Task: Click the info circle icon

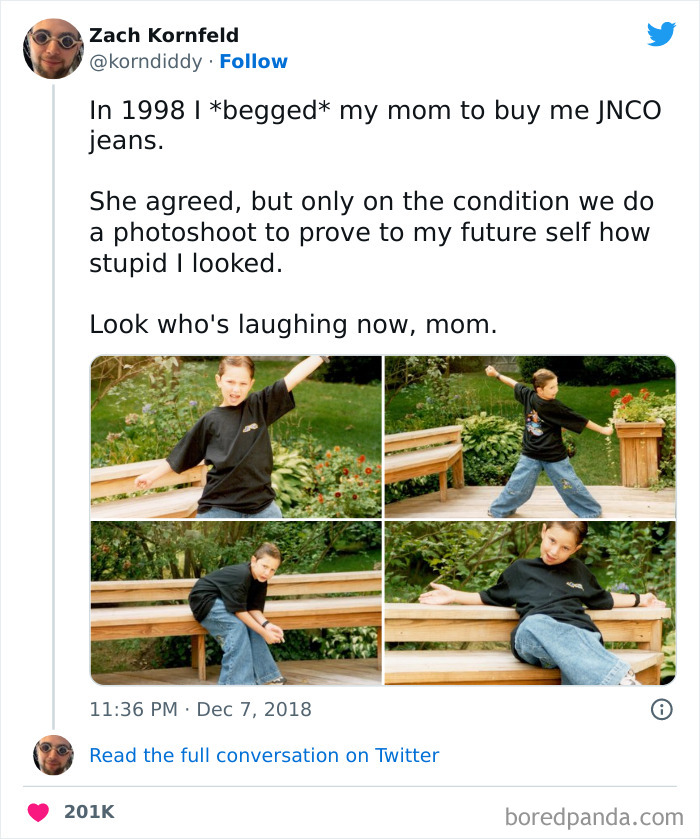Action: coord(661,709)
